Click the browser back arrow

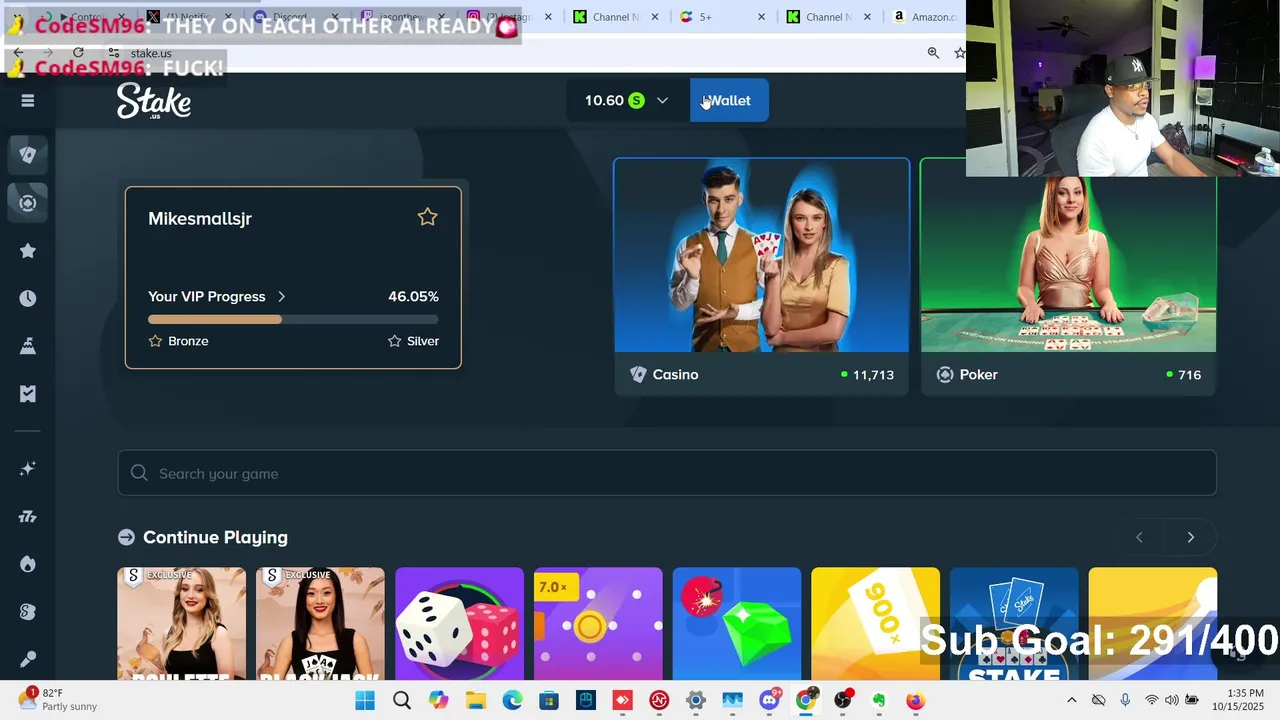click(18, 53)
